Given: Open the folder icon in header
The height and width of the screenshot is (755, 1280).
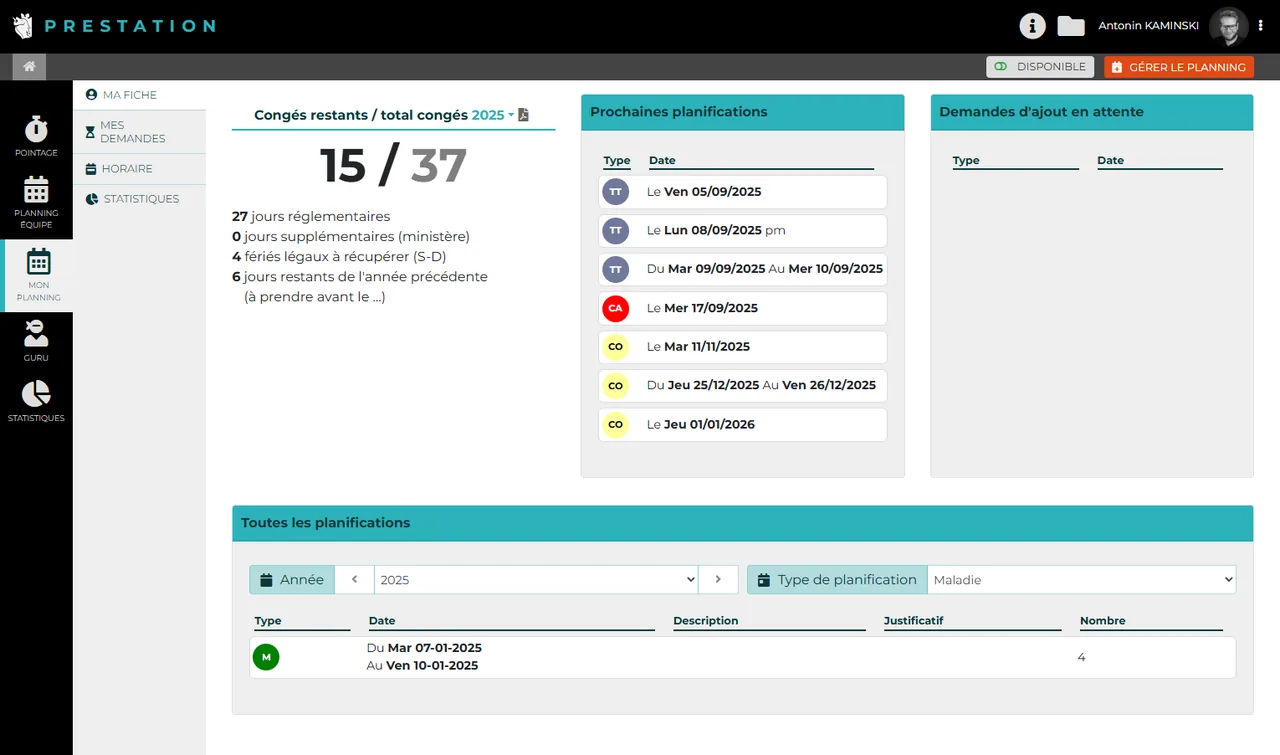Looking at the screenshot, I should click(x=1071, y=26).
